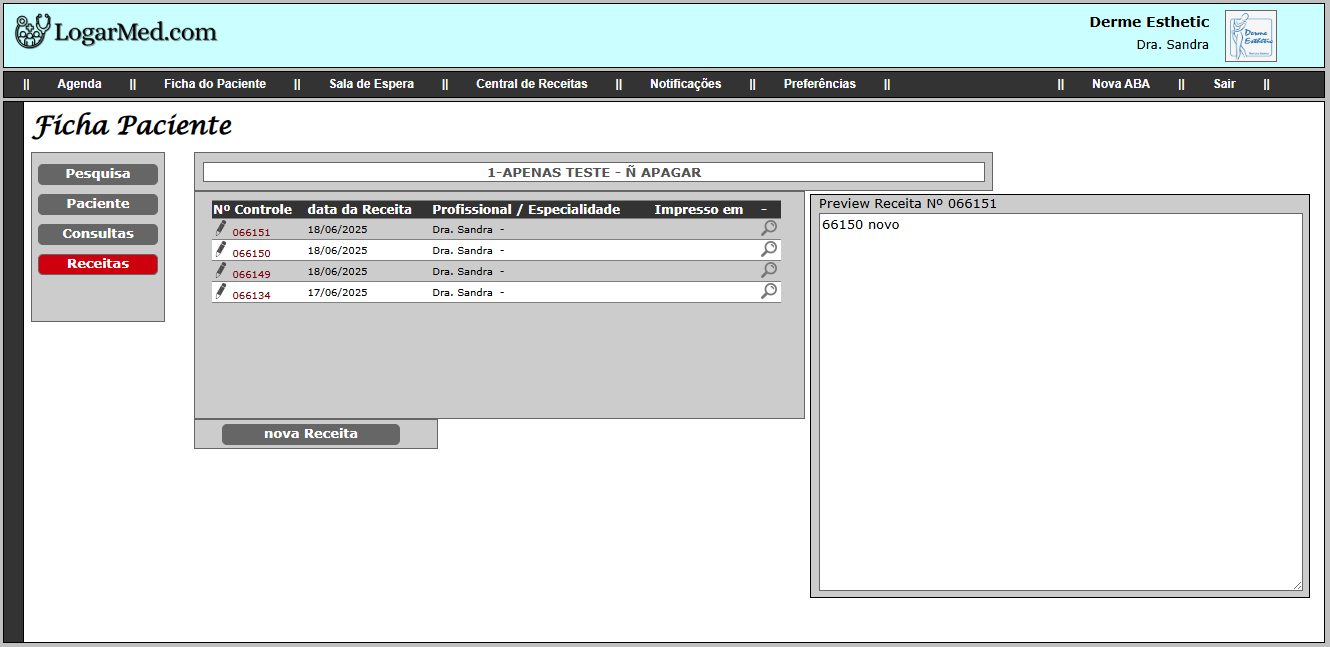Click the edit pencil for receita 066134
The image size is (1330, 647).
[x=221, y=292]
